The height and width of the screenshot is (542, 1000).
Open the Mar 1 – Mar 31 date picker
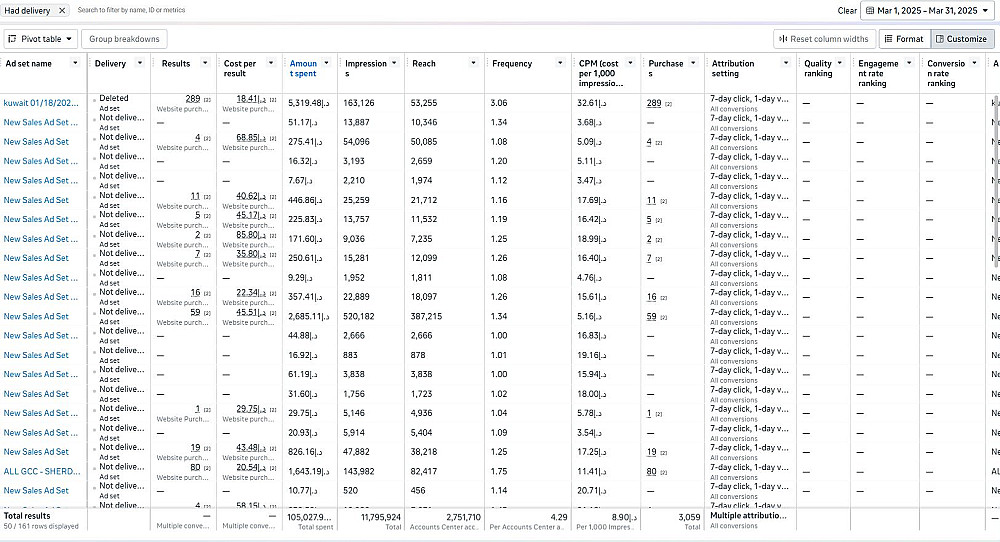(x=927, y=10)
